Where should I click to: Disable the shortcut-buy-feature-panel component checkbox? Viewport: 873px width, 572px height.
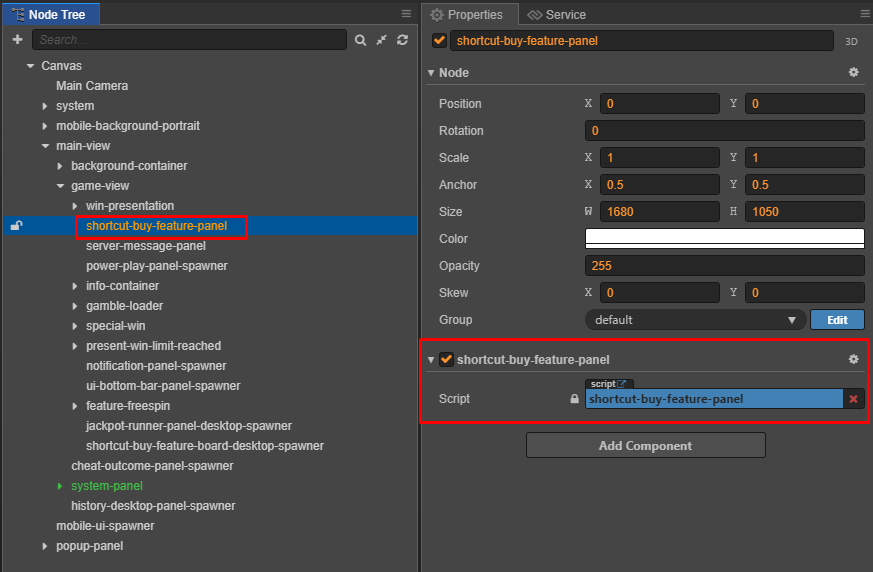coord(446,359)
